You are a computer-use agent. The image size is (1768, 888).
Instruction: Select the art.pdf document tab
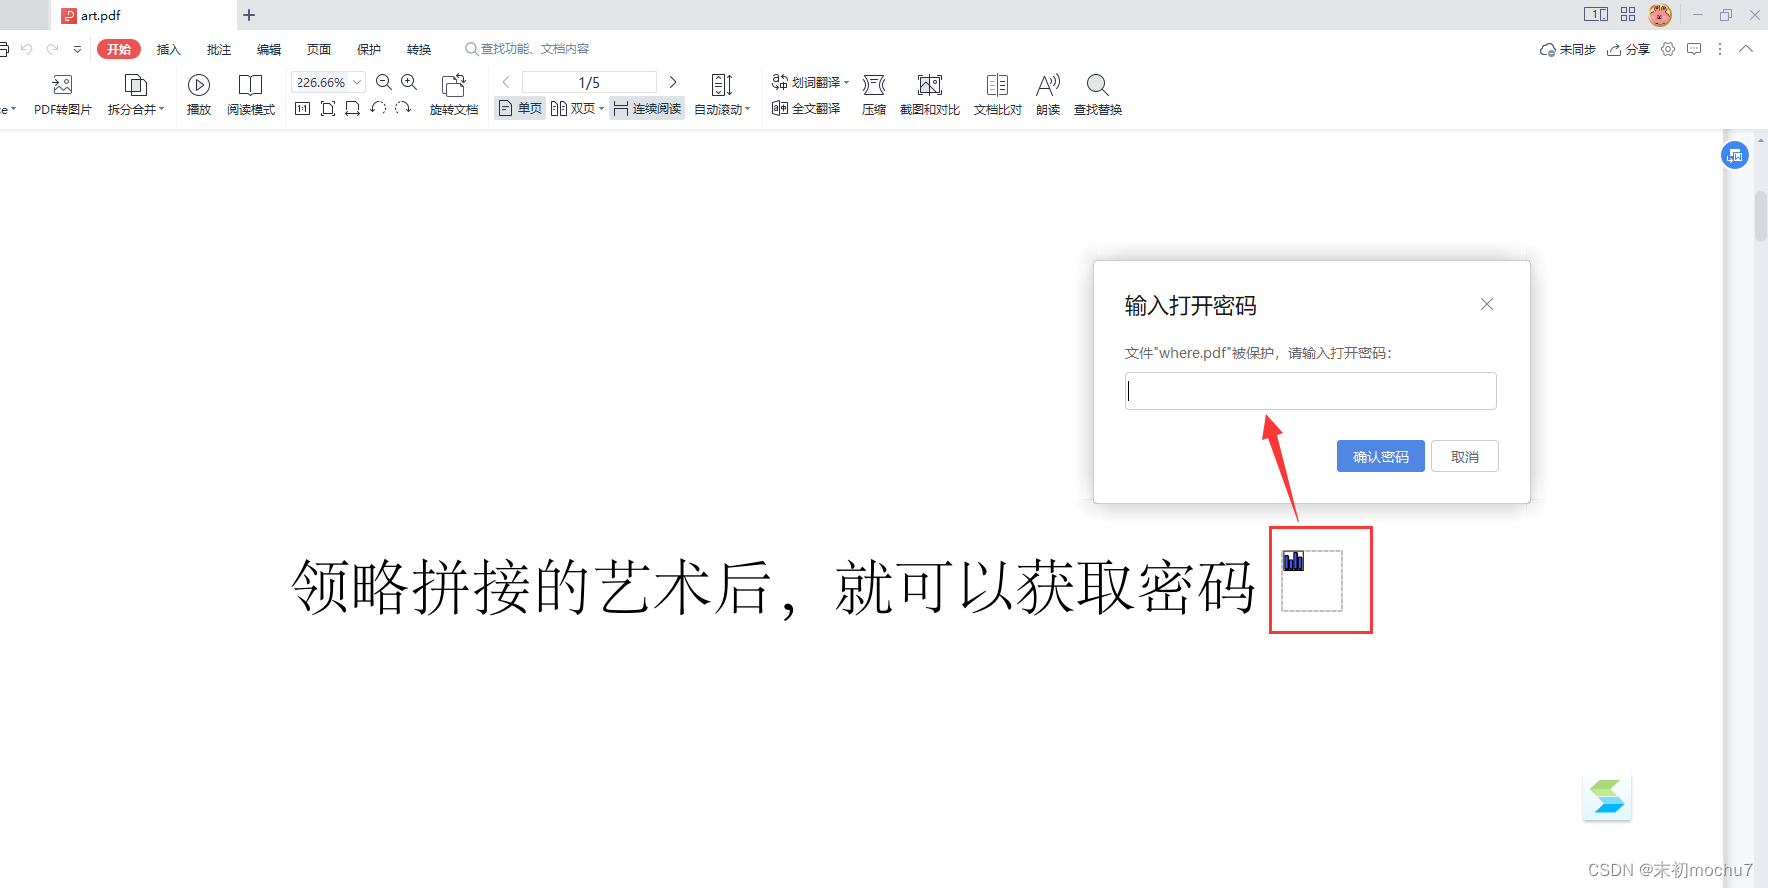coord(143,15)
